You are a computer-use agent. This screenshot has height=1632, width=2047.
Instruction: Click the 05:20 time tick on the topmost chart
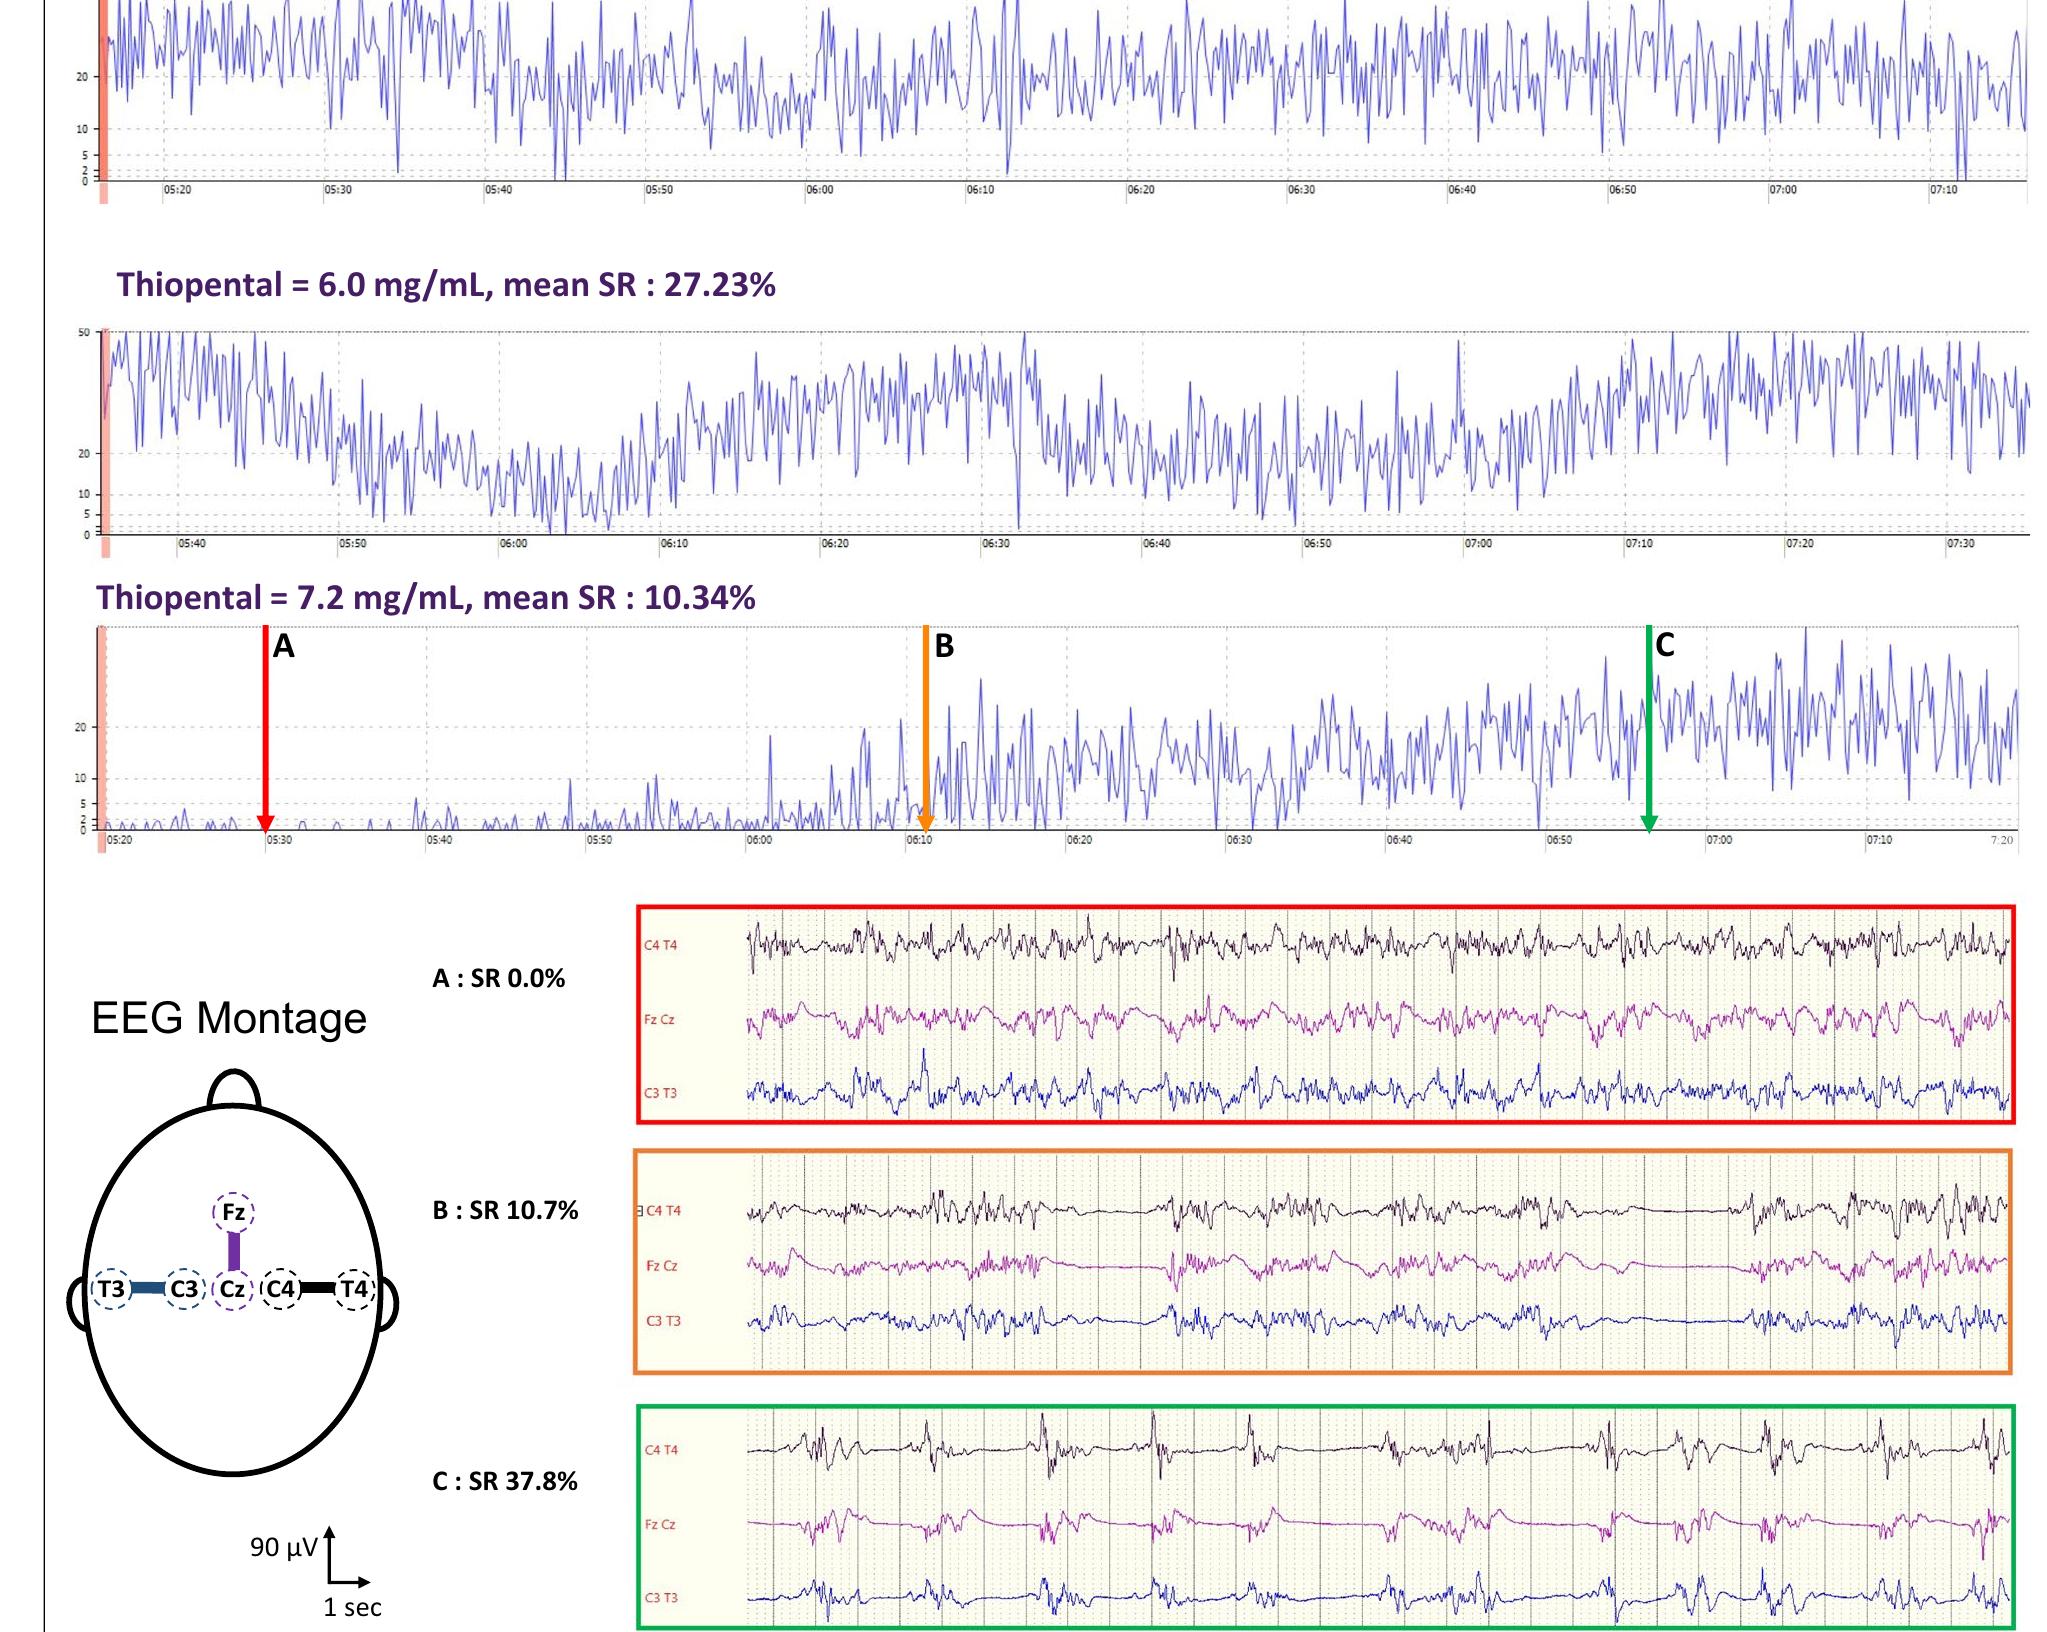[x=177, y=190]
